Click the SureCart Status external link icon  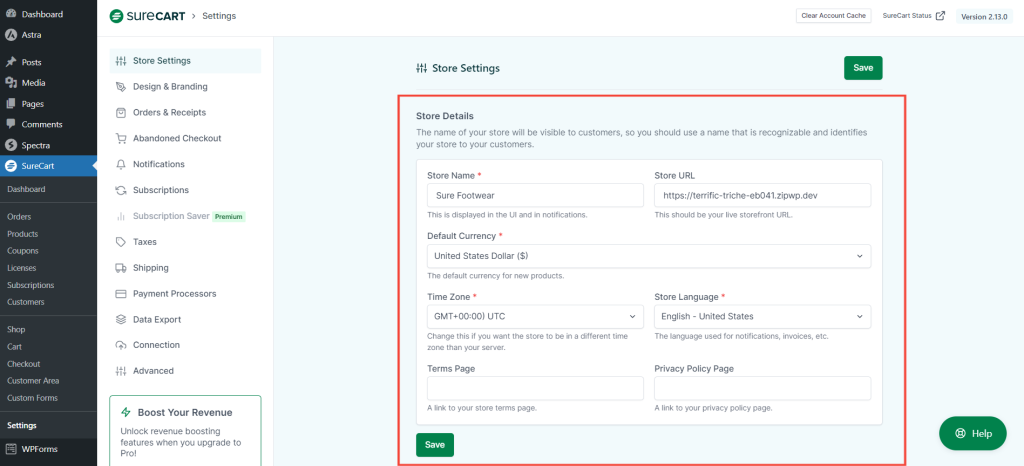[940, 16]
